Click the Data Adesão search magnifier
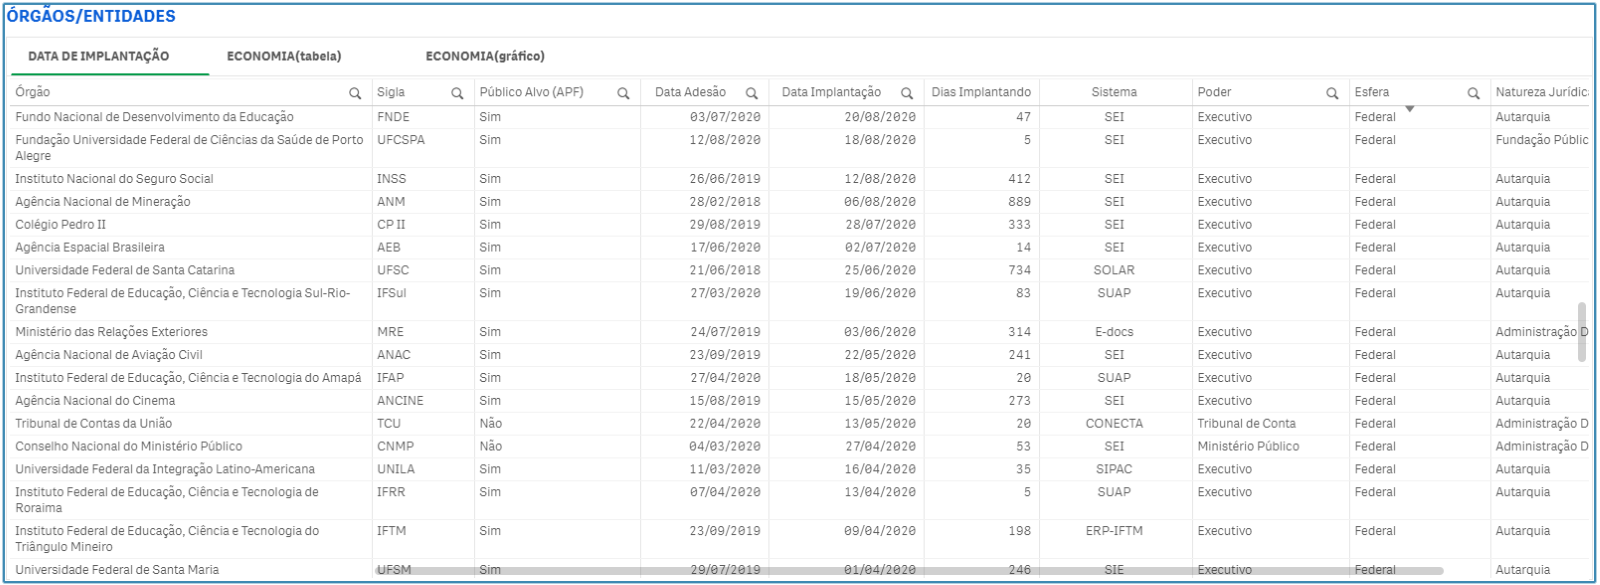1600x585 pixels. tap(751, 93)
